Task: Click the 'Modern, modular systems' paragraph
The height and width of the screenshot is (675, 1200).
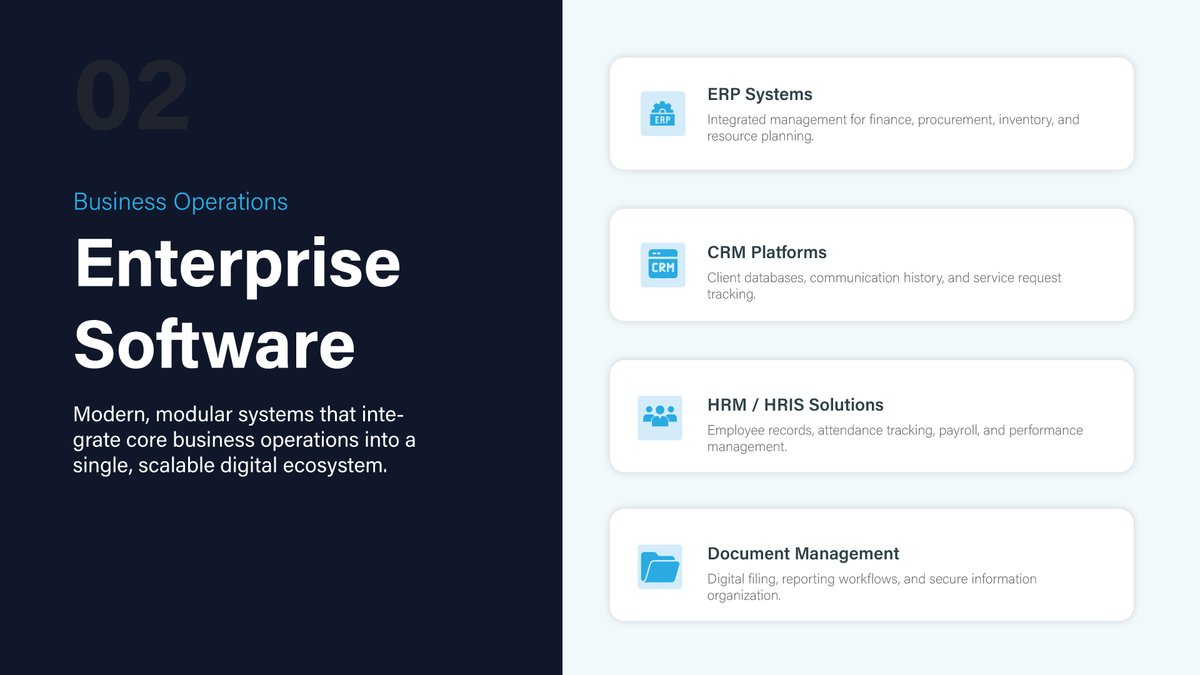Action: pyautogui.click(x=244, y=440)
